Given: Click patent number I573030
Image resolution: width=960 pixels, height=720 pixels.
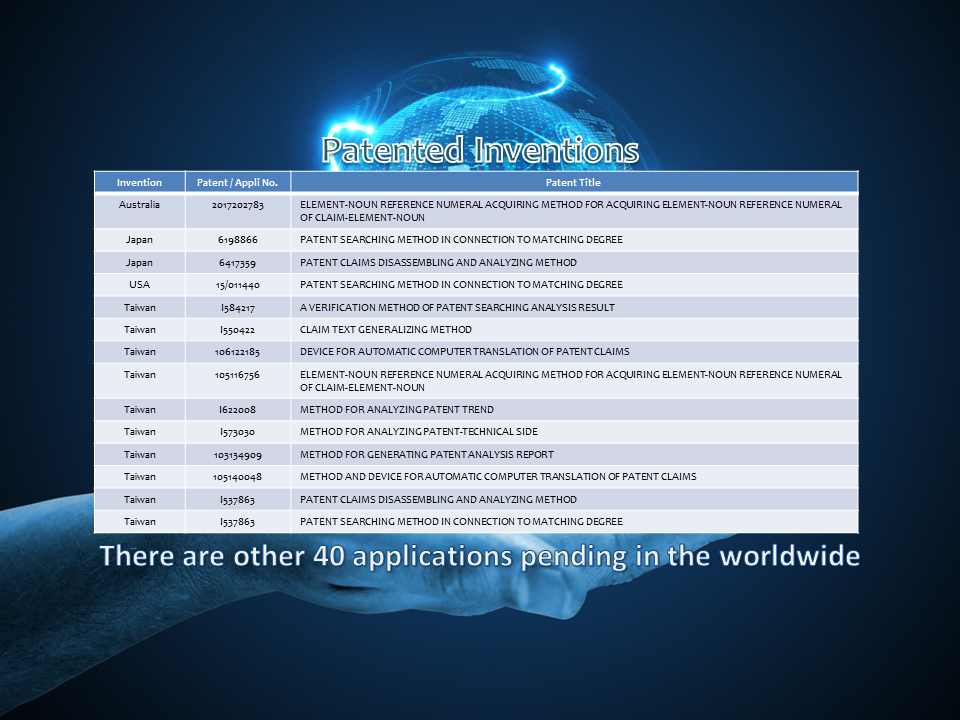Looking at the screenshot, I should coord(238,432).
